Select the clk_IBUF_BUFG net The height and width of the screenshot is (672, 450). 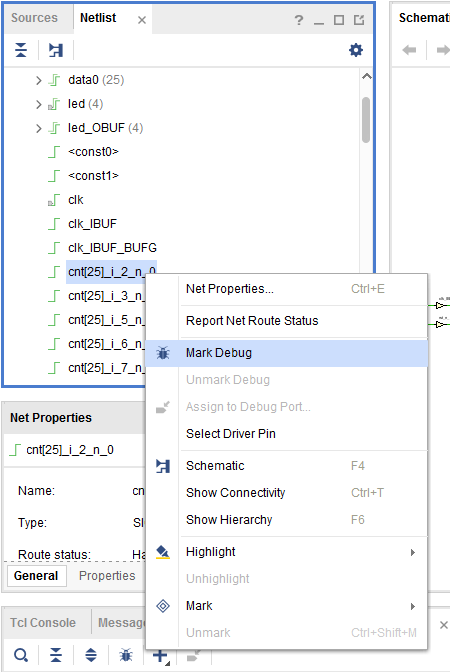(112, 248)
